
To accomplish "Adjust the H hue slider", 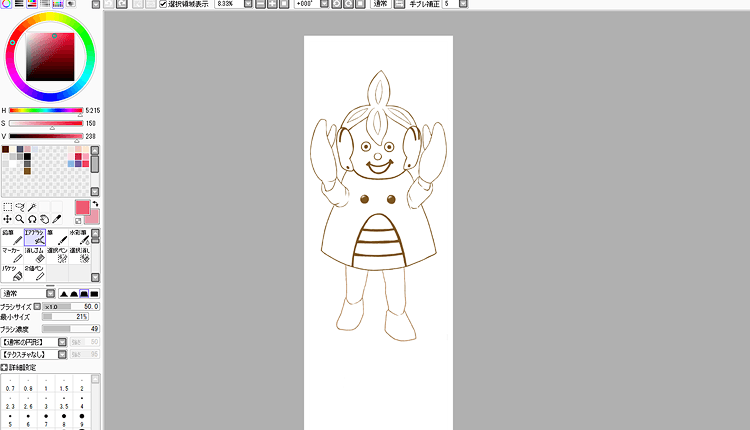I will pyautogui.click(x=46, y=110).
